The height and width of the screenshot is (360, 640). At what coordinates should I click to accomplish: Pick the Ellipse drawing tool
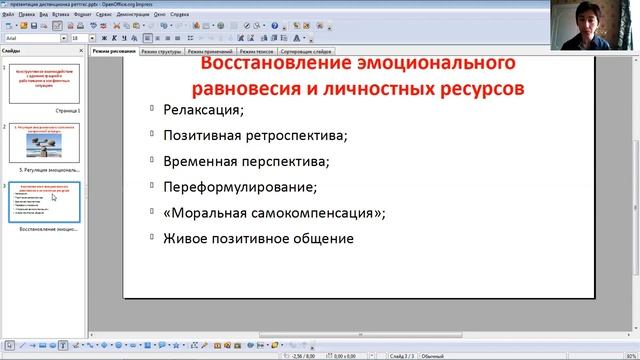pyautogui.click(x=53, y=345)
